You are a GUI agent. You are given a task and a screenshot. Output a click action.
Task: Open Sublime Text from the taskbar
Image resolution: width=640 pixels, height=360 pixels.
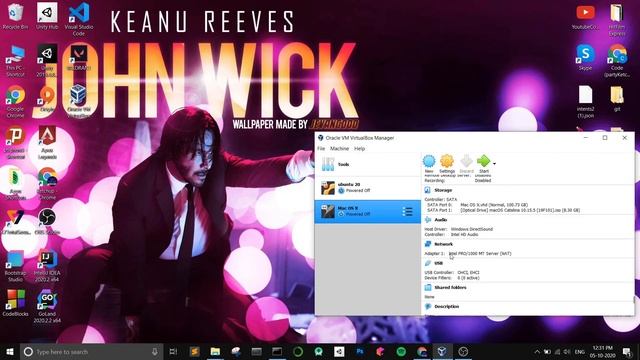tap(195, 351)
